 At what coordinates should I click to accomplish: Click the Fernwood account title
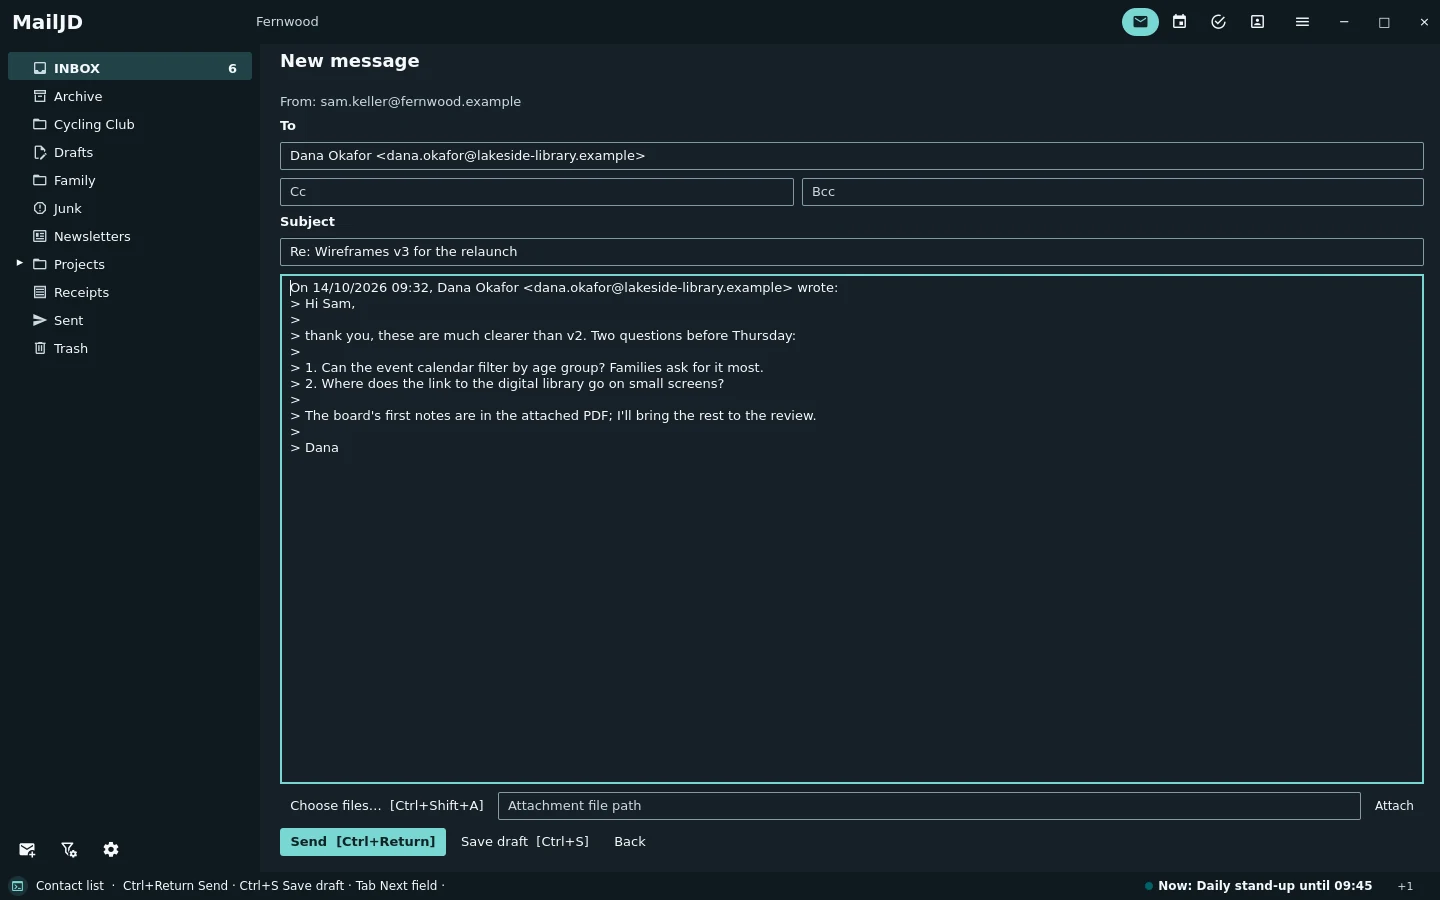point(287,22)
